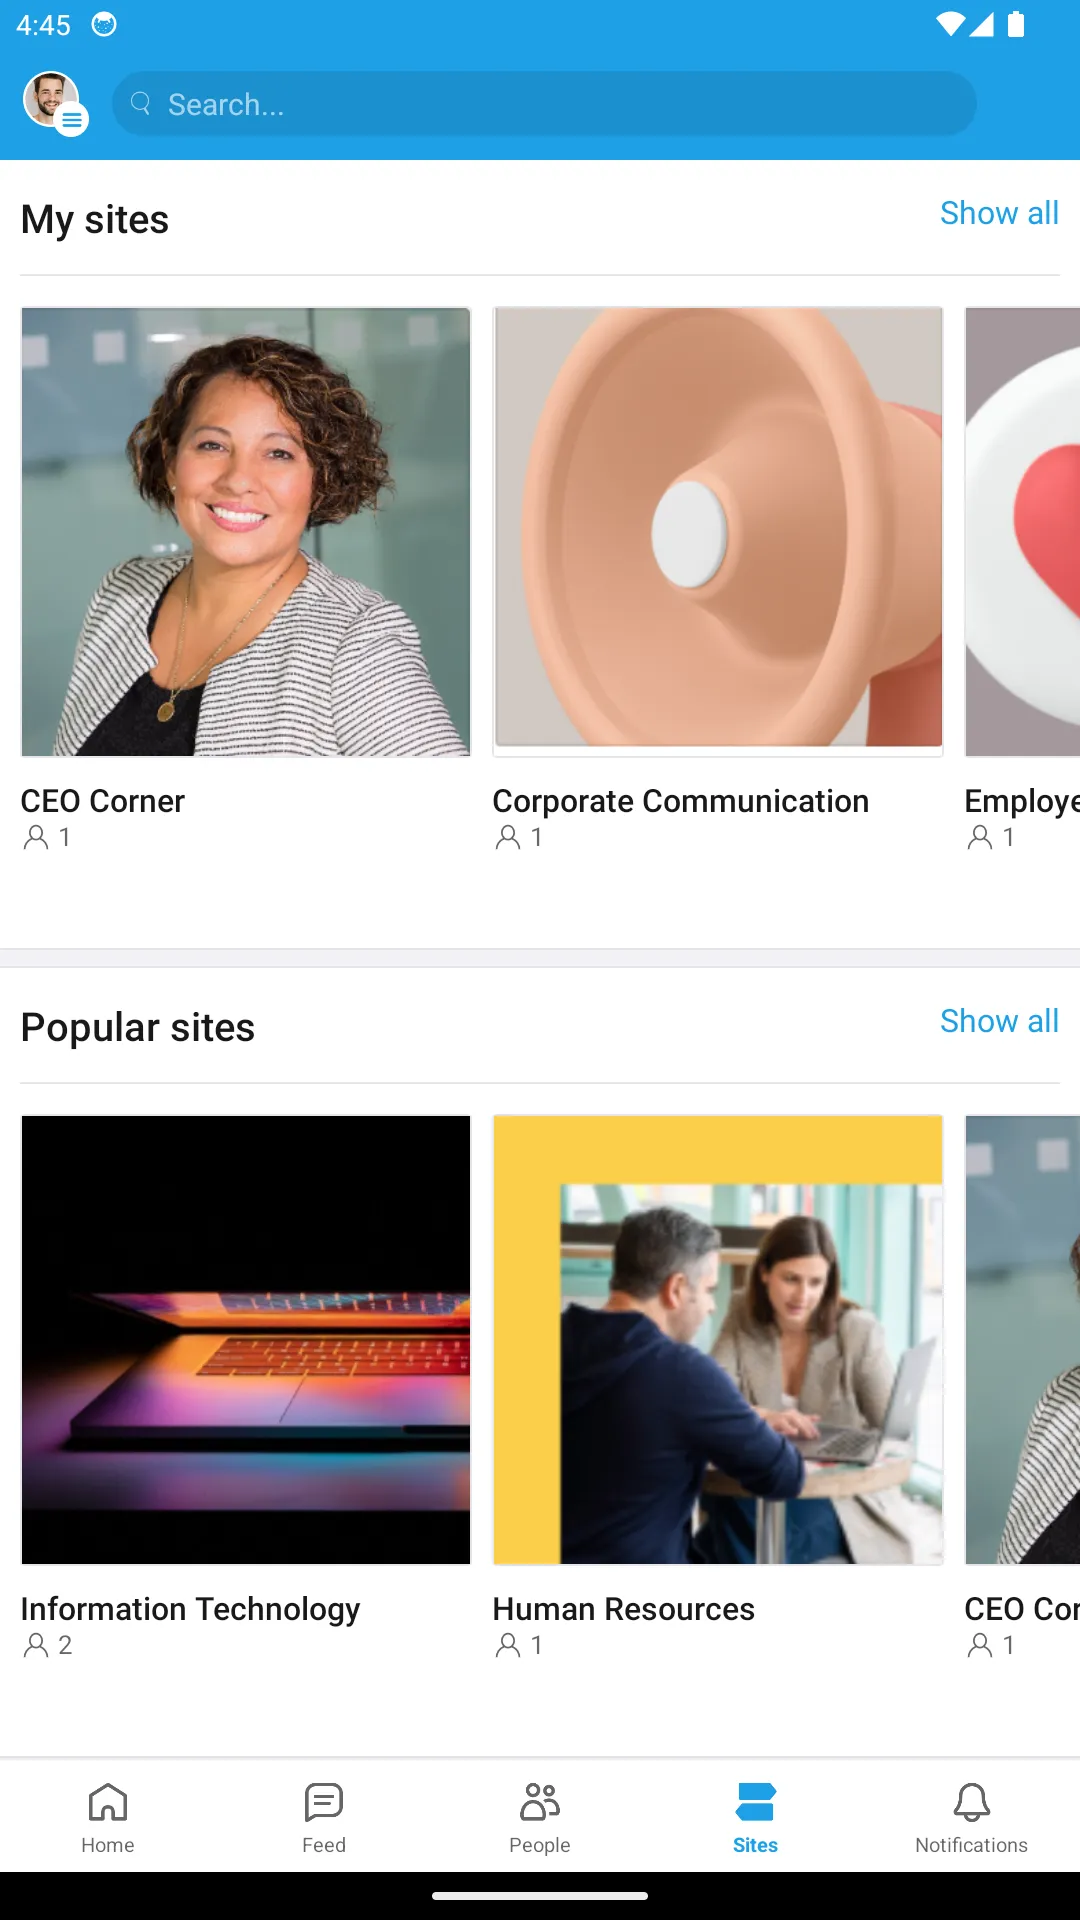This screenshot has height=1920, width=1080.
Task: Tap the magnifier icon in search bar
Action: click(141, 103)
